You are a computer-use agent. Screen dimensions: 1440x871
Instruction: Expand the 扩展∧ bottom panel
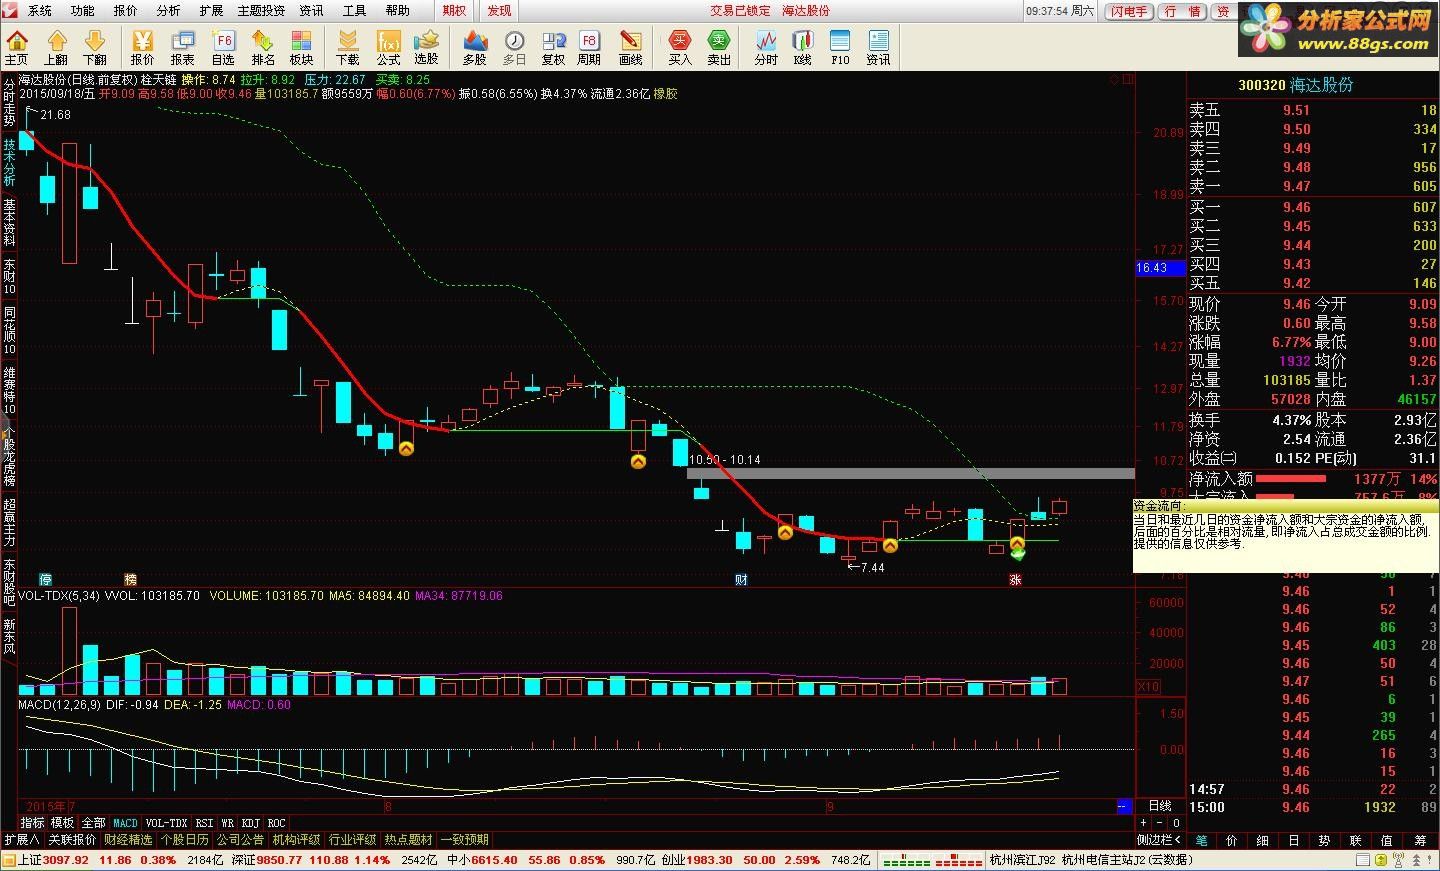(22, 840)
